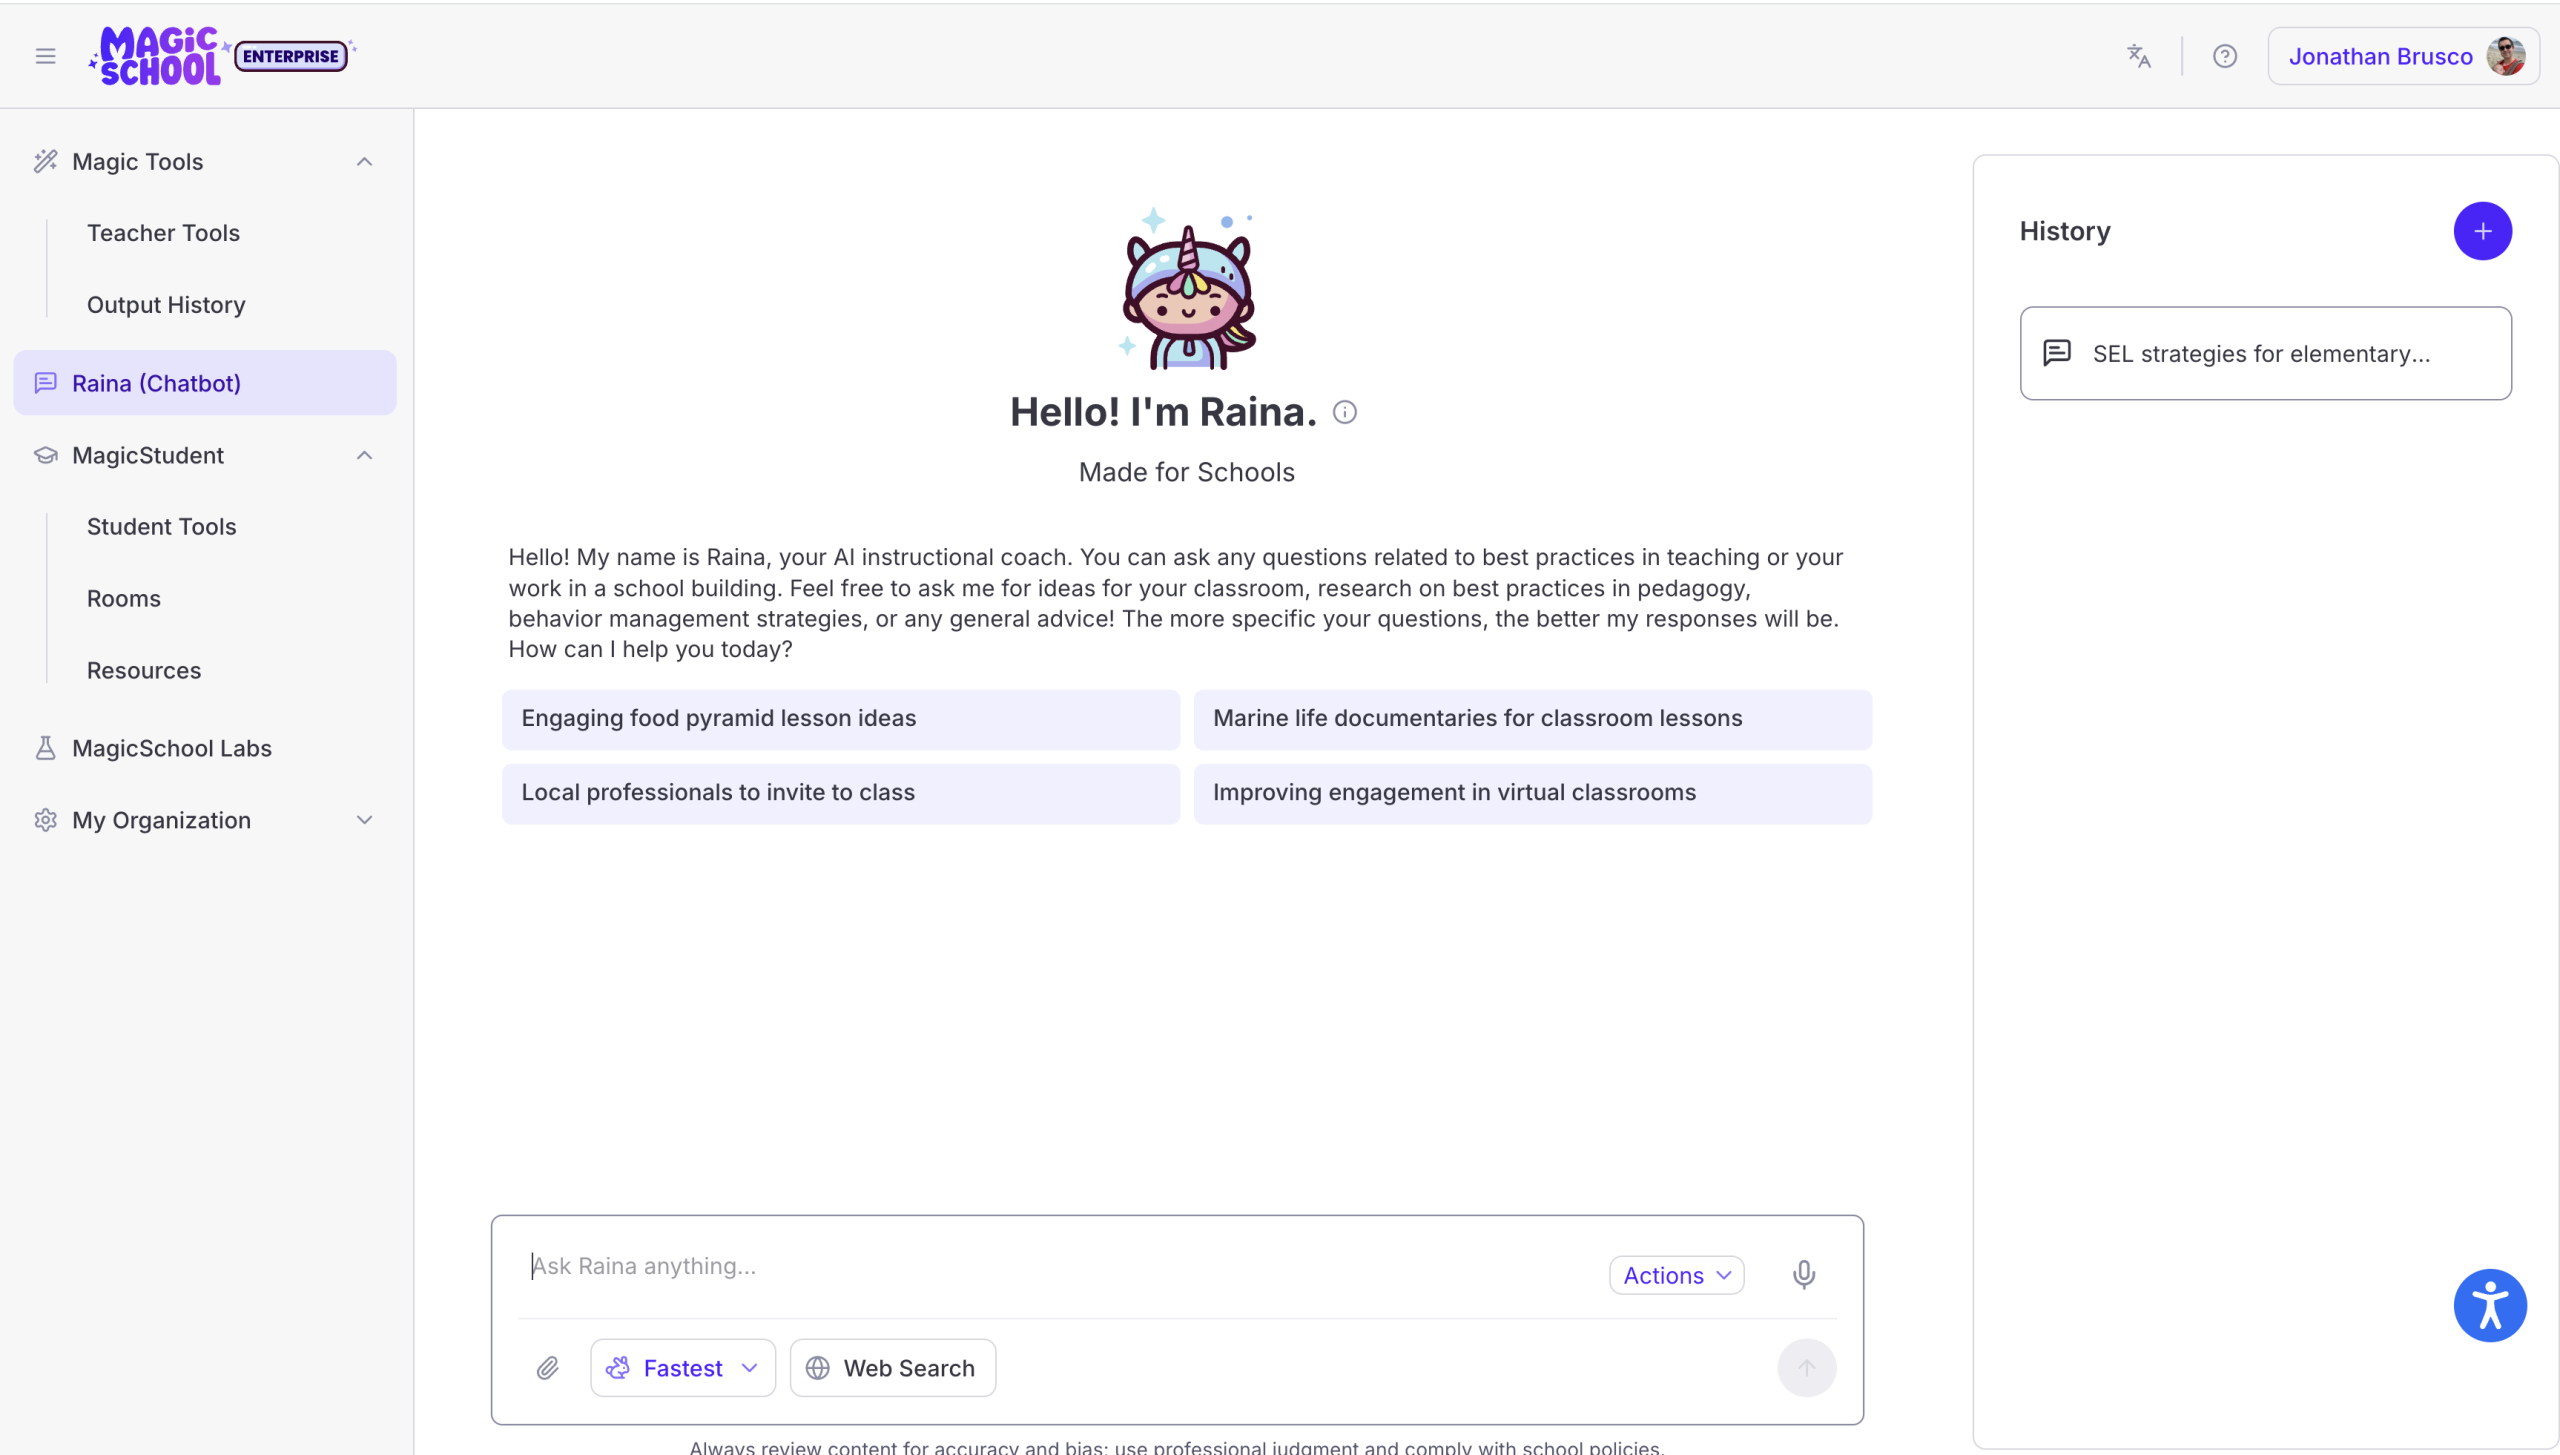Screen dimensions: 2560x1455
Task: Click the Hello! I'm Raina heading
Action: point(1163,412)
